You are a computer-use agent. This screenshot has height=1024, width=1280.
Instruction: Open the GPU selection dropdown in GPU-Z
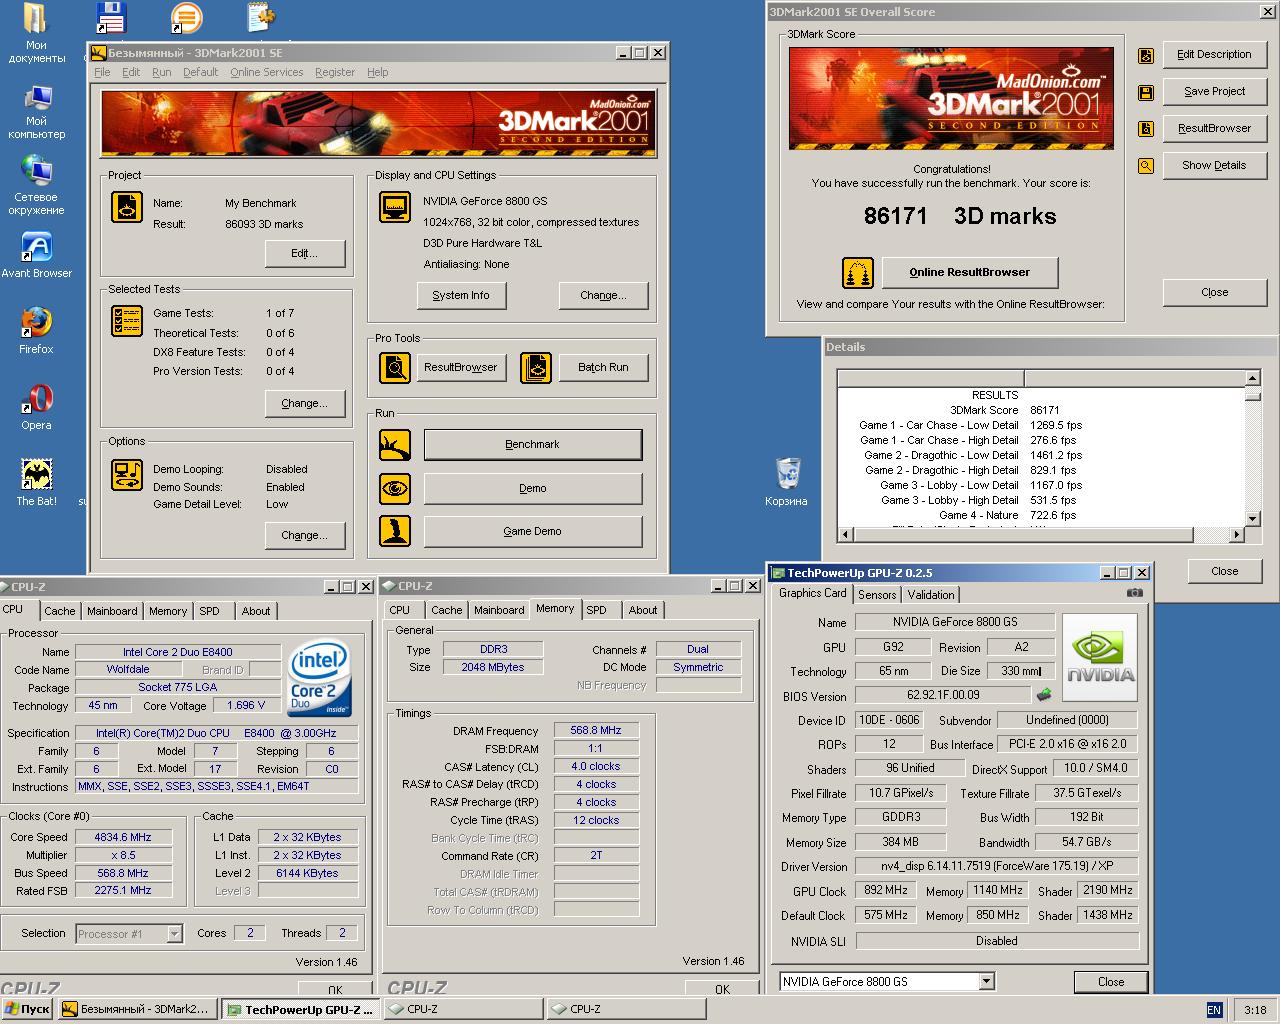coord(986,982)
